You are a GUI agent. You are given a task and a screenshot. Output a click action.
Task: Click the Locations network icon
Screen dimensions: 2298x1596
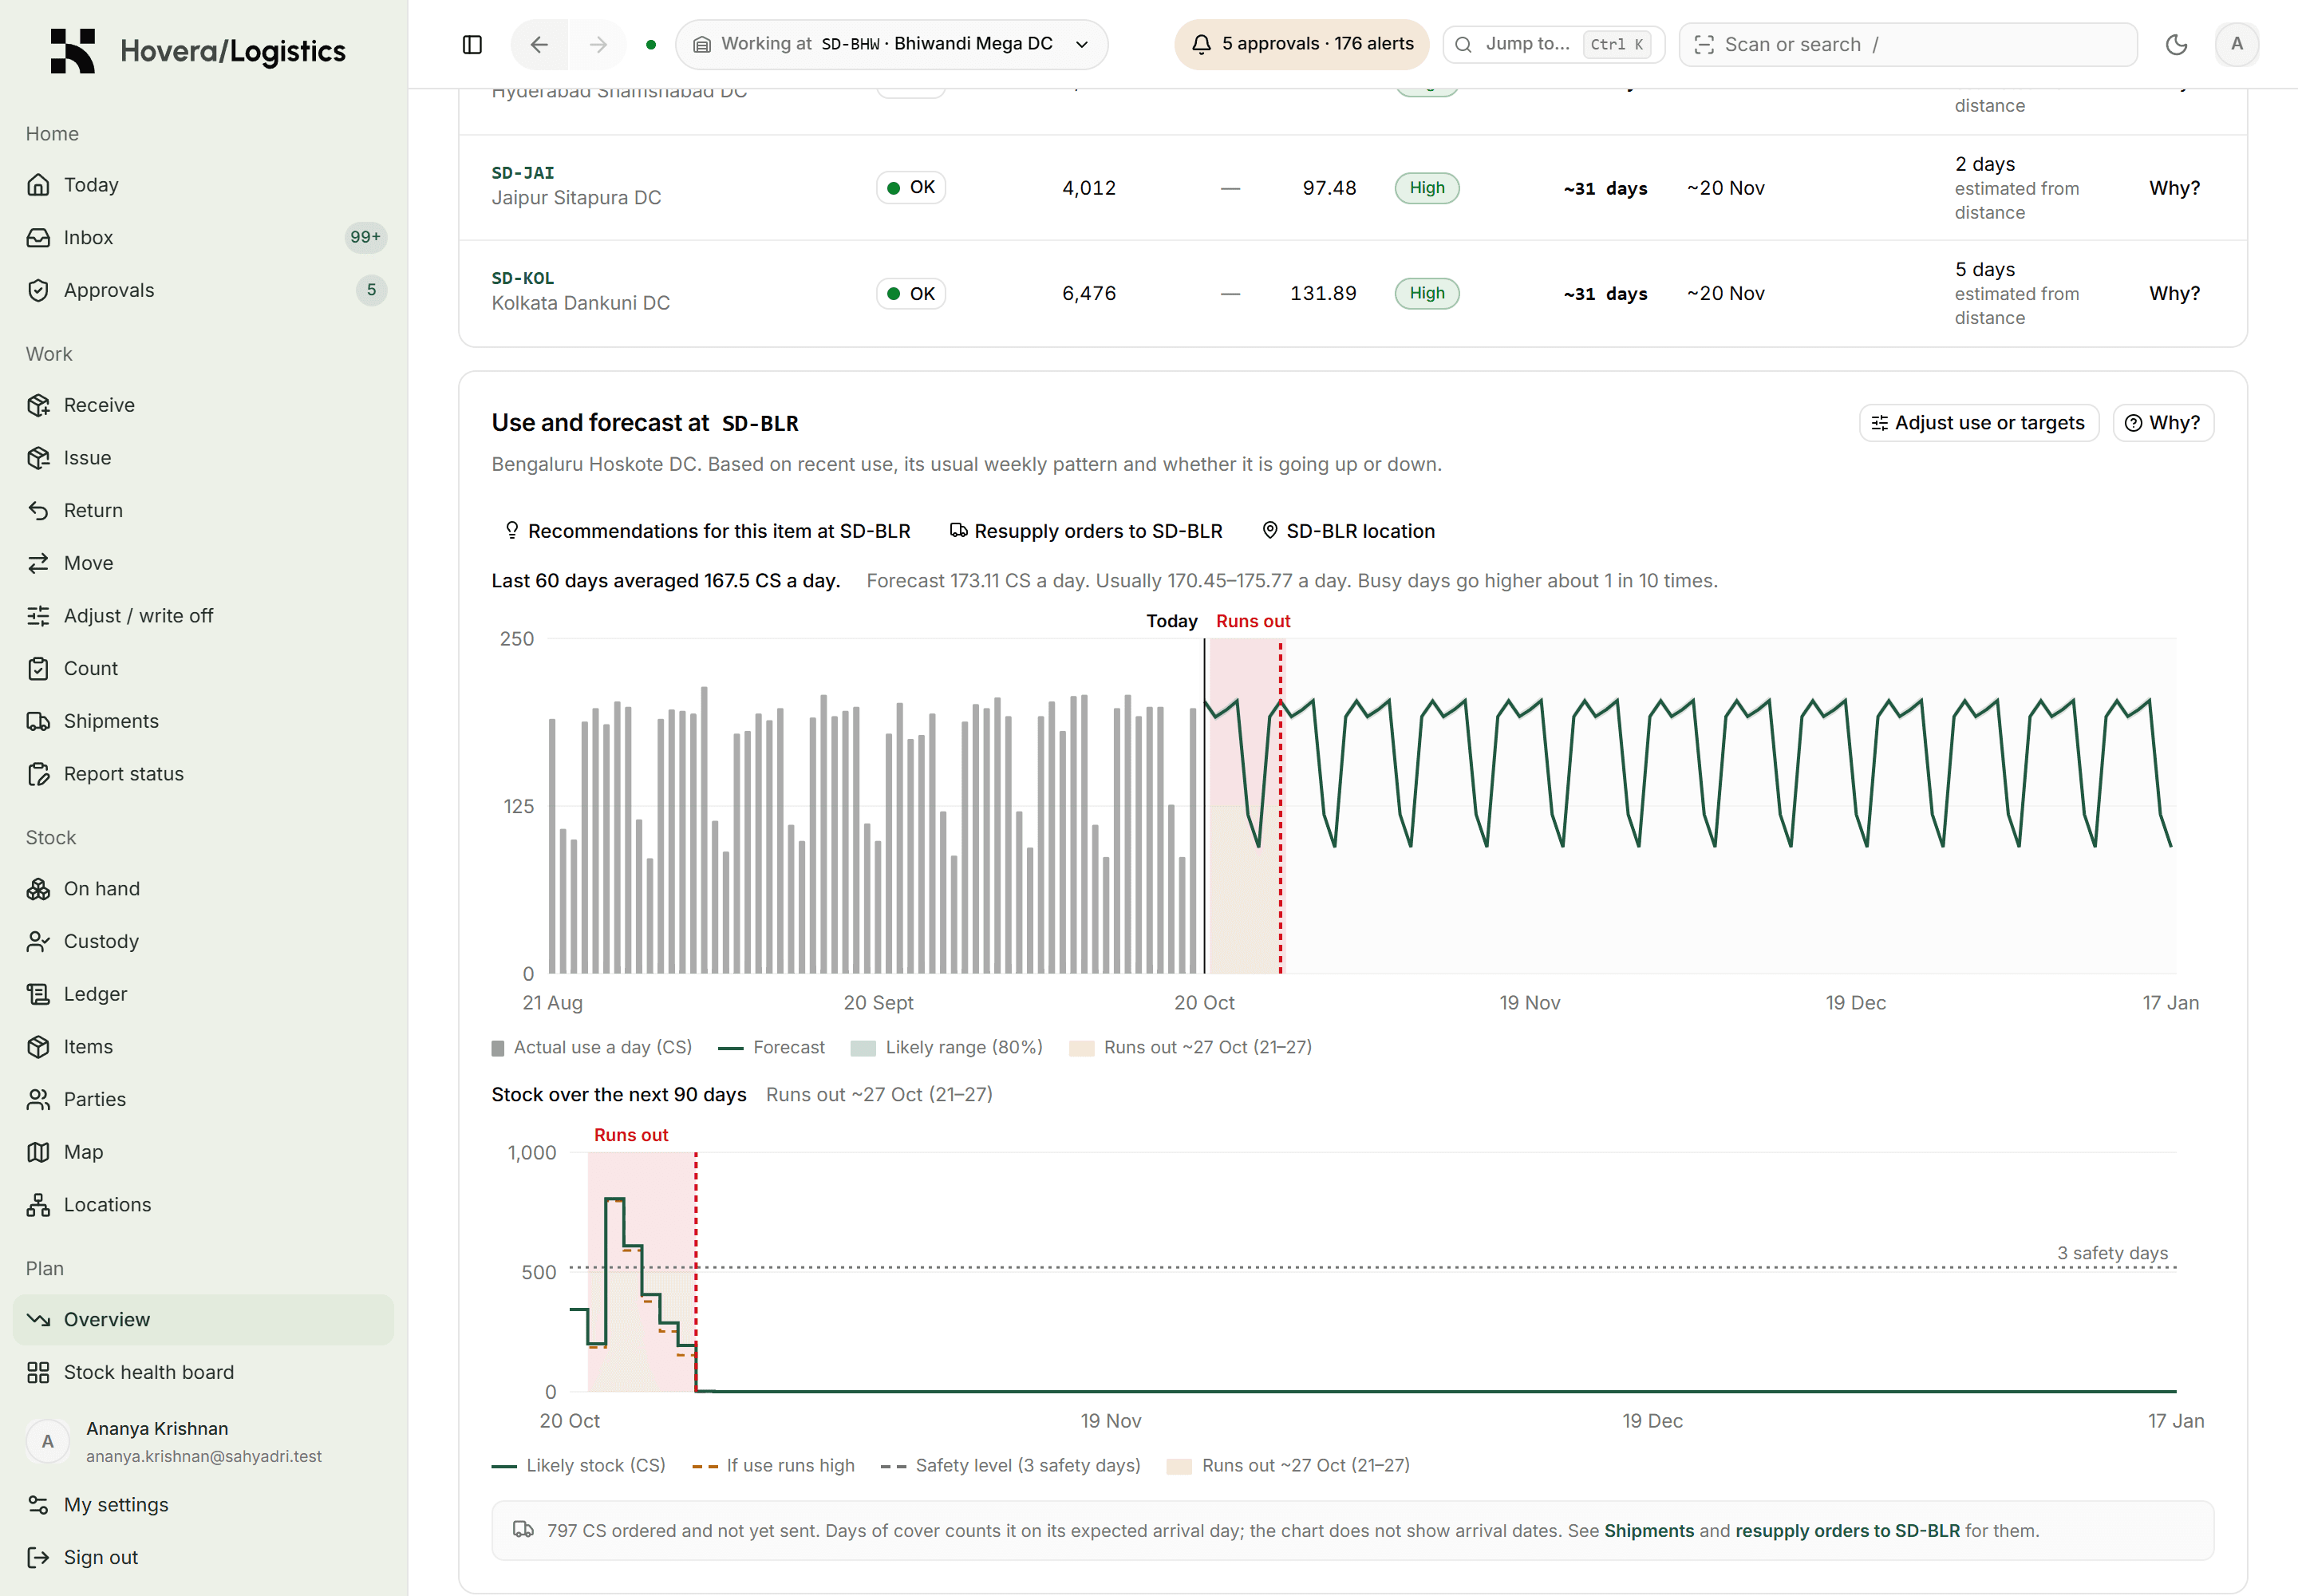coord(38,1205)
